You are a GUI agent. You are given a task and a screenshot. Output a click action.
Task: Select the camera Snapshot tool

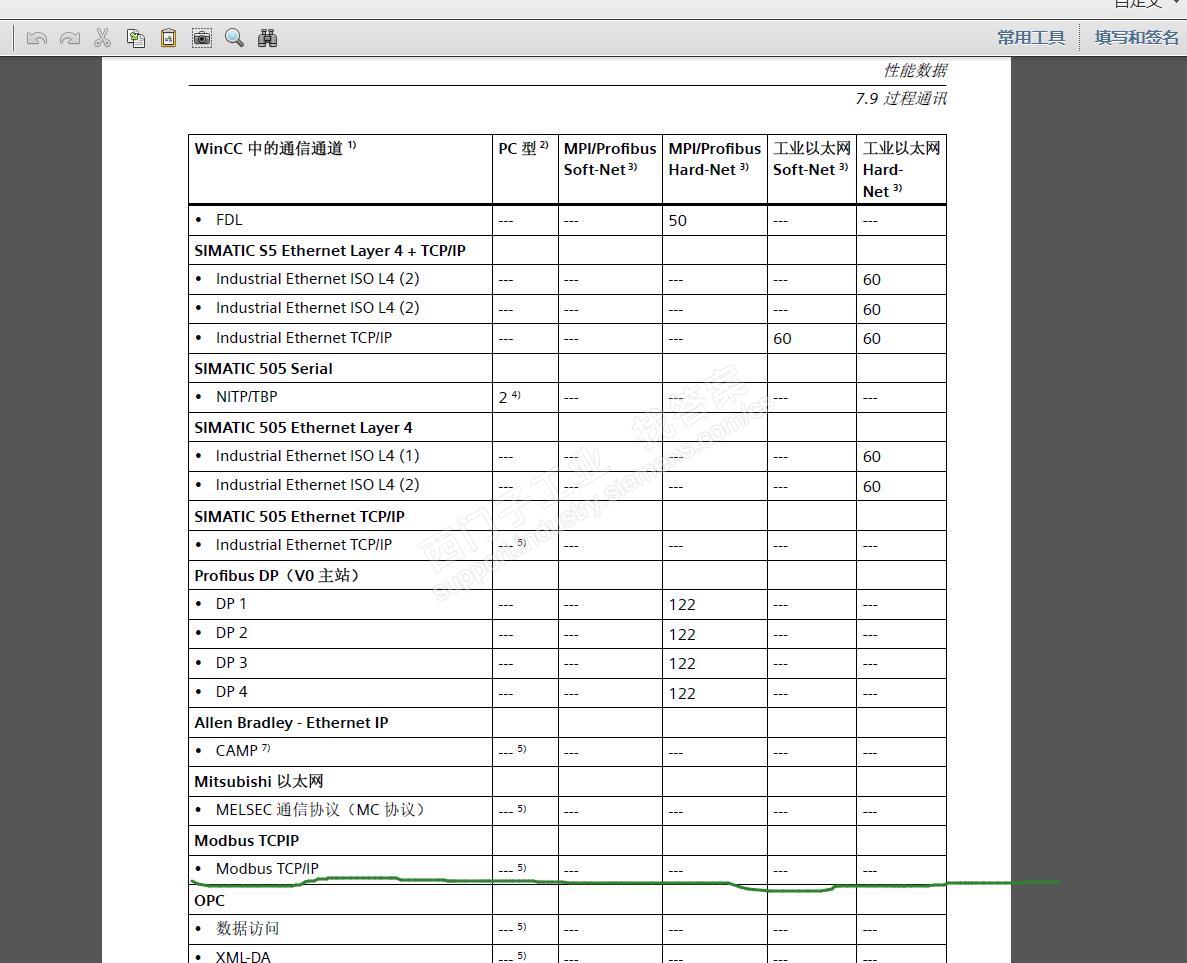click(201, 38)
